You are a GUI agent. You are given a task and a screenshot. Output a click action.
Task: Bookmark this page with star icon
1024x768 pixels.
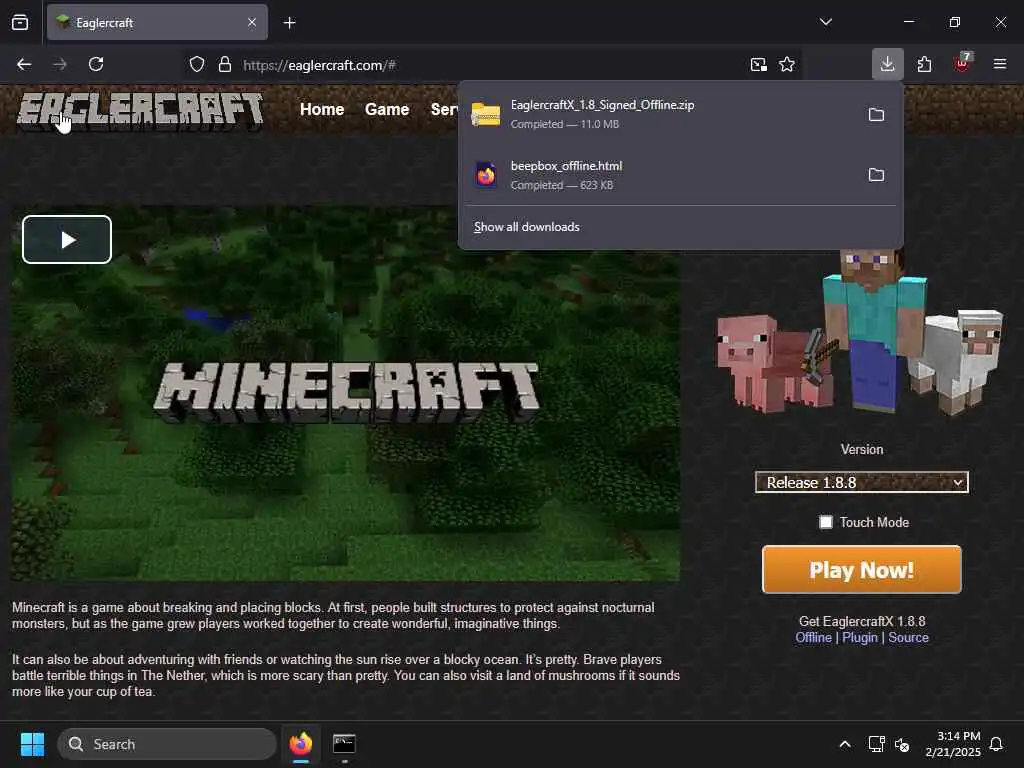point(787,65)
